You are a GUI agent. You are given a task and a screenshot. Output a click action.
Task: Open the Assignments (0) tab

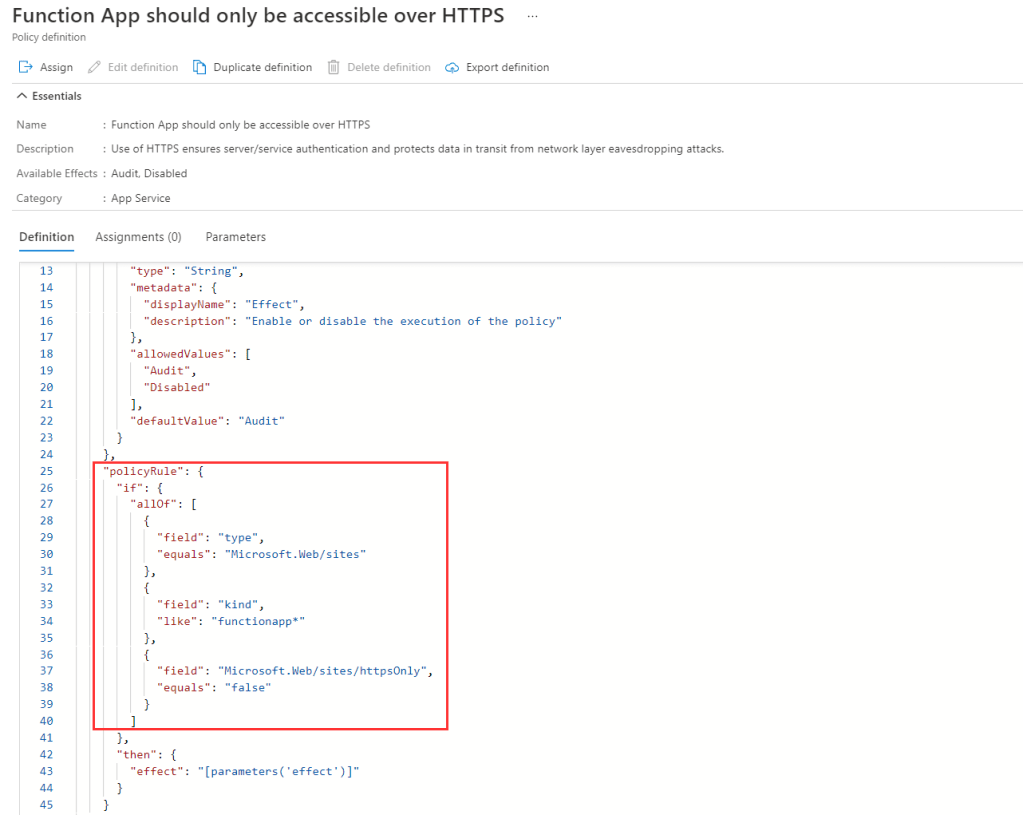tap(138, 237)
